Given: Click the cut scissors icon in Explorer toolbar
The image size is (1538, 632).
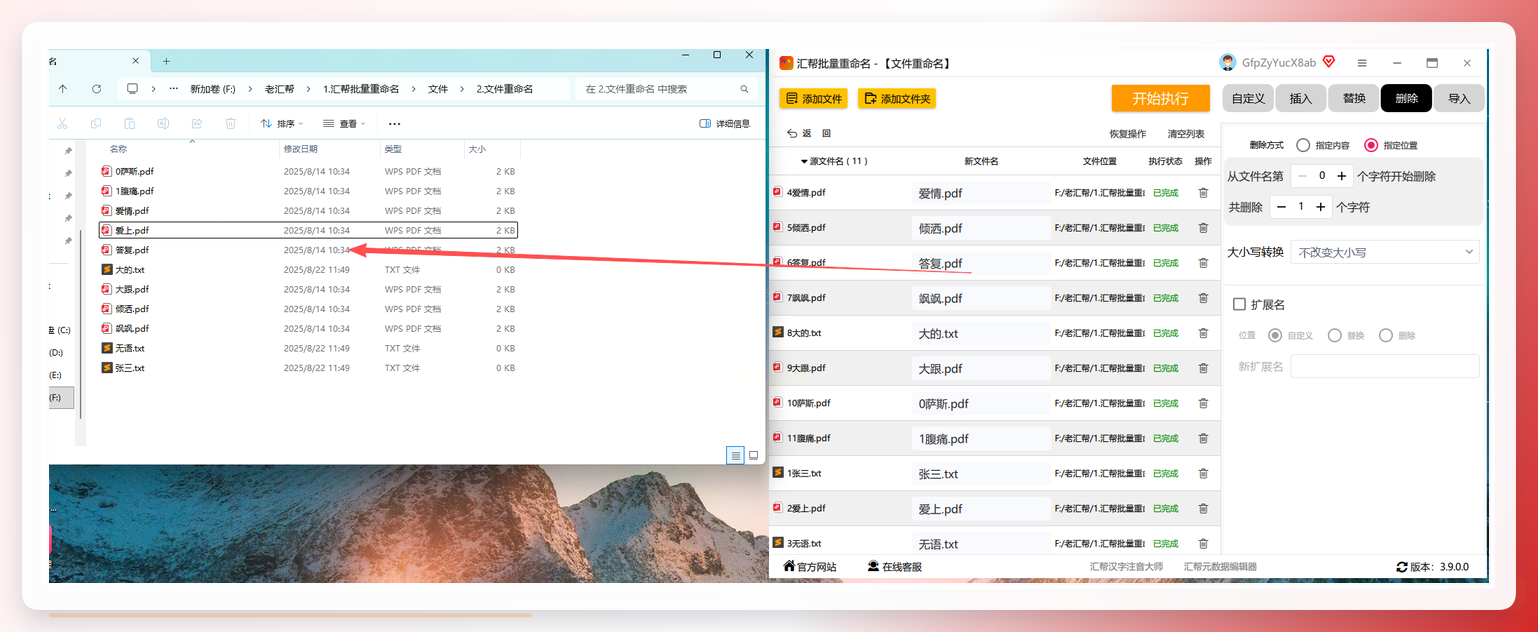Looking at the screenshot, I should [62, 124].
